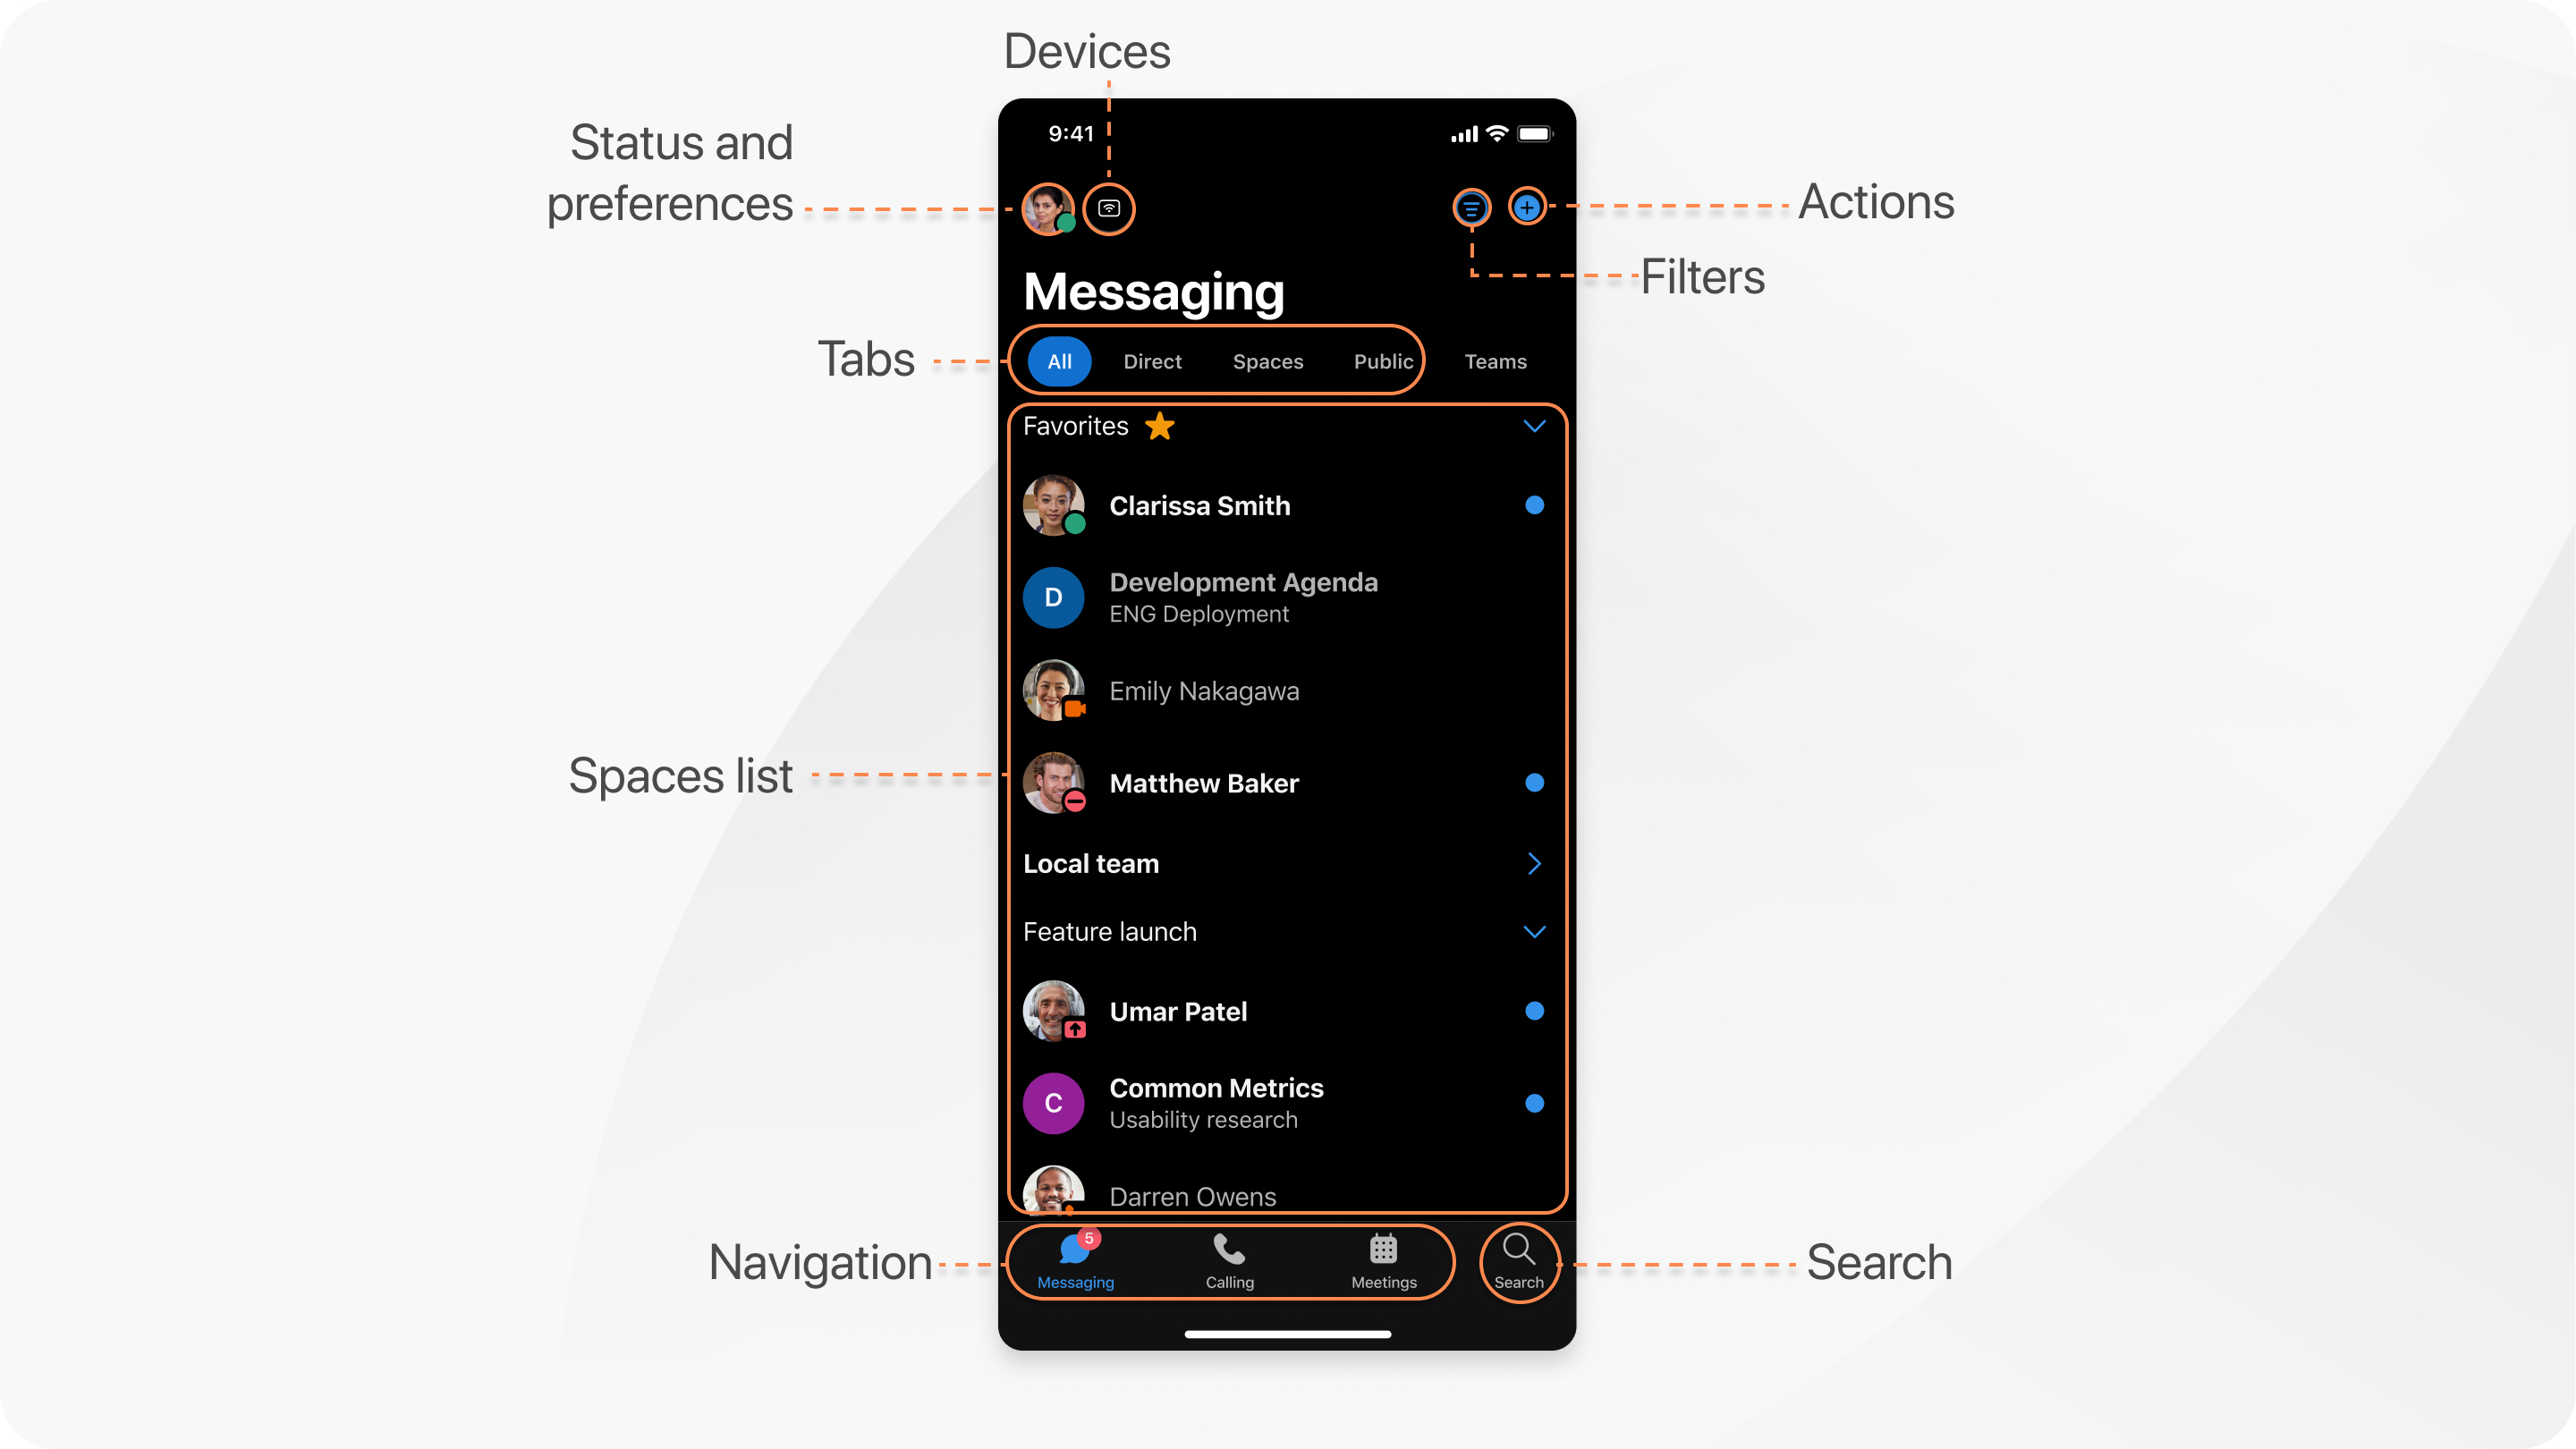Toggle unread indicator for Clarissa Smith
This screenshot has height=1449, width=2576.
coord(1532,504)
